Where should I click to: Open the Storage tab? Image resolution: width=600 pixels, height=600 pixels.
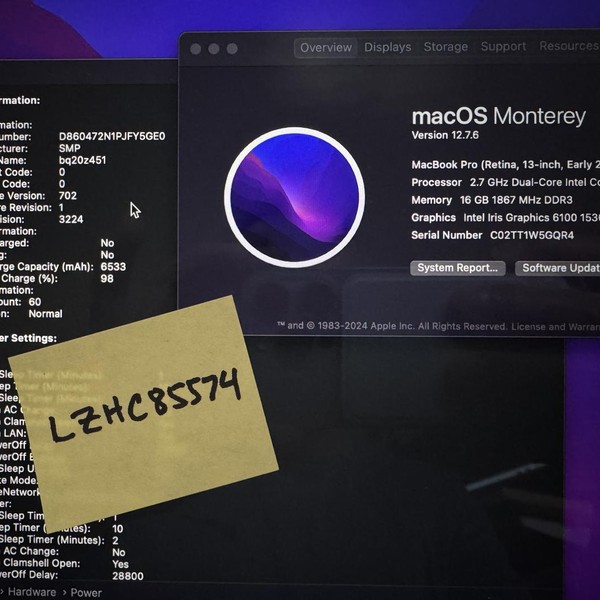[x=446, y=47]
